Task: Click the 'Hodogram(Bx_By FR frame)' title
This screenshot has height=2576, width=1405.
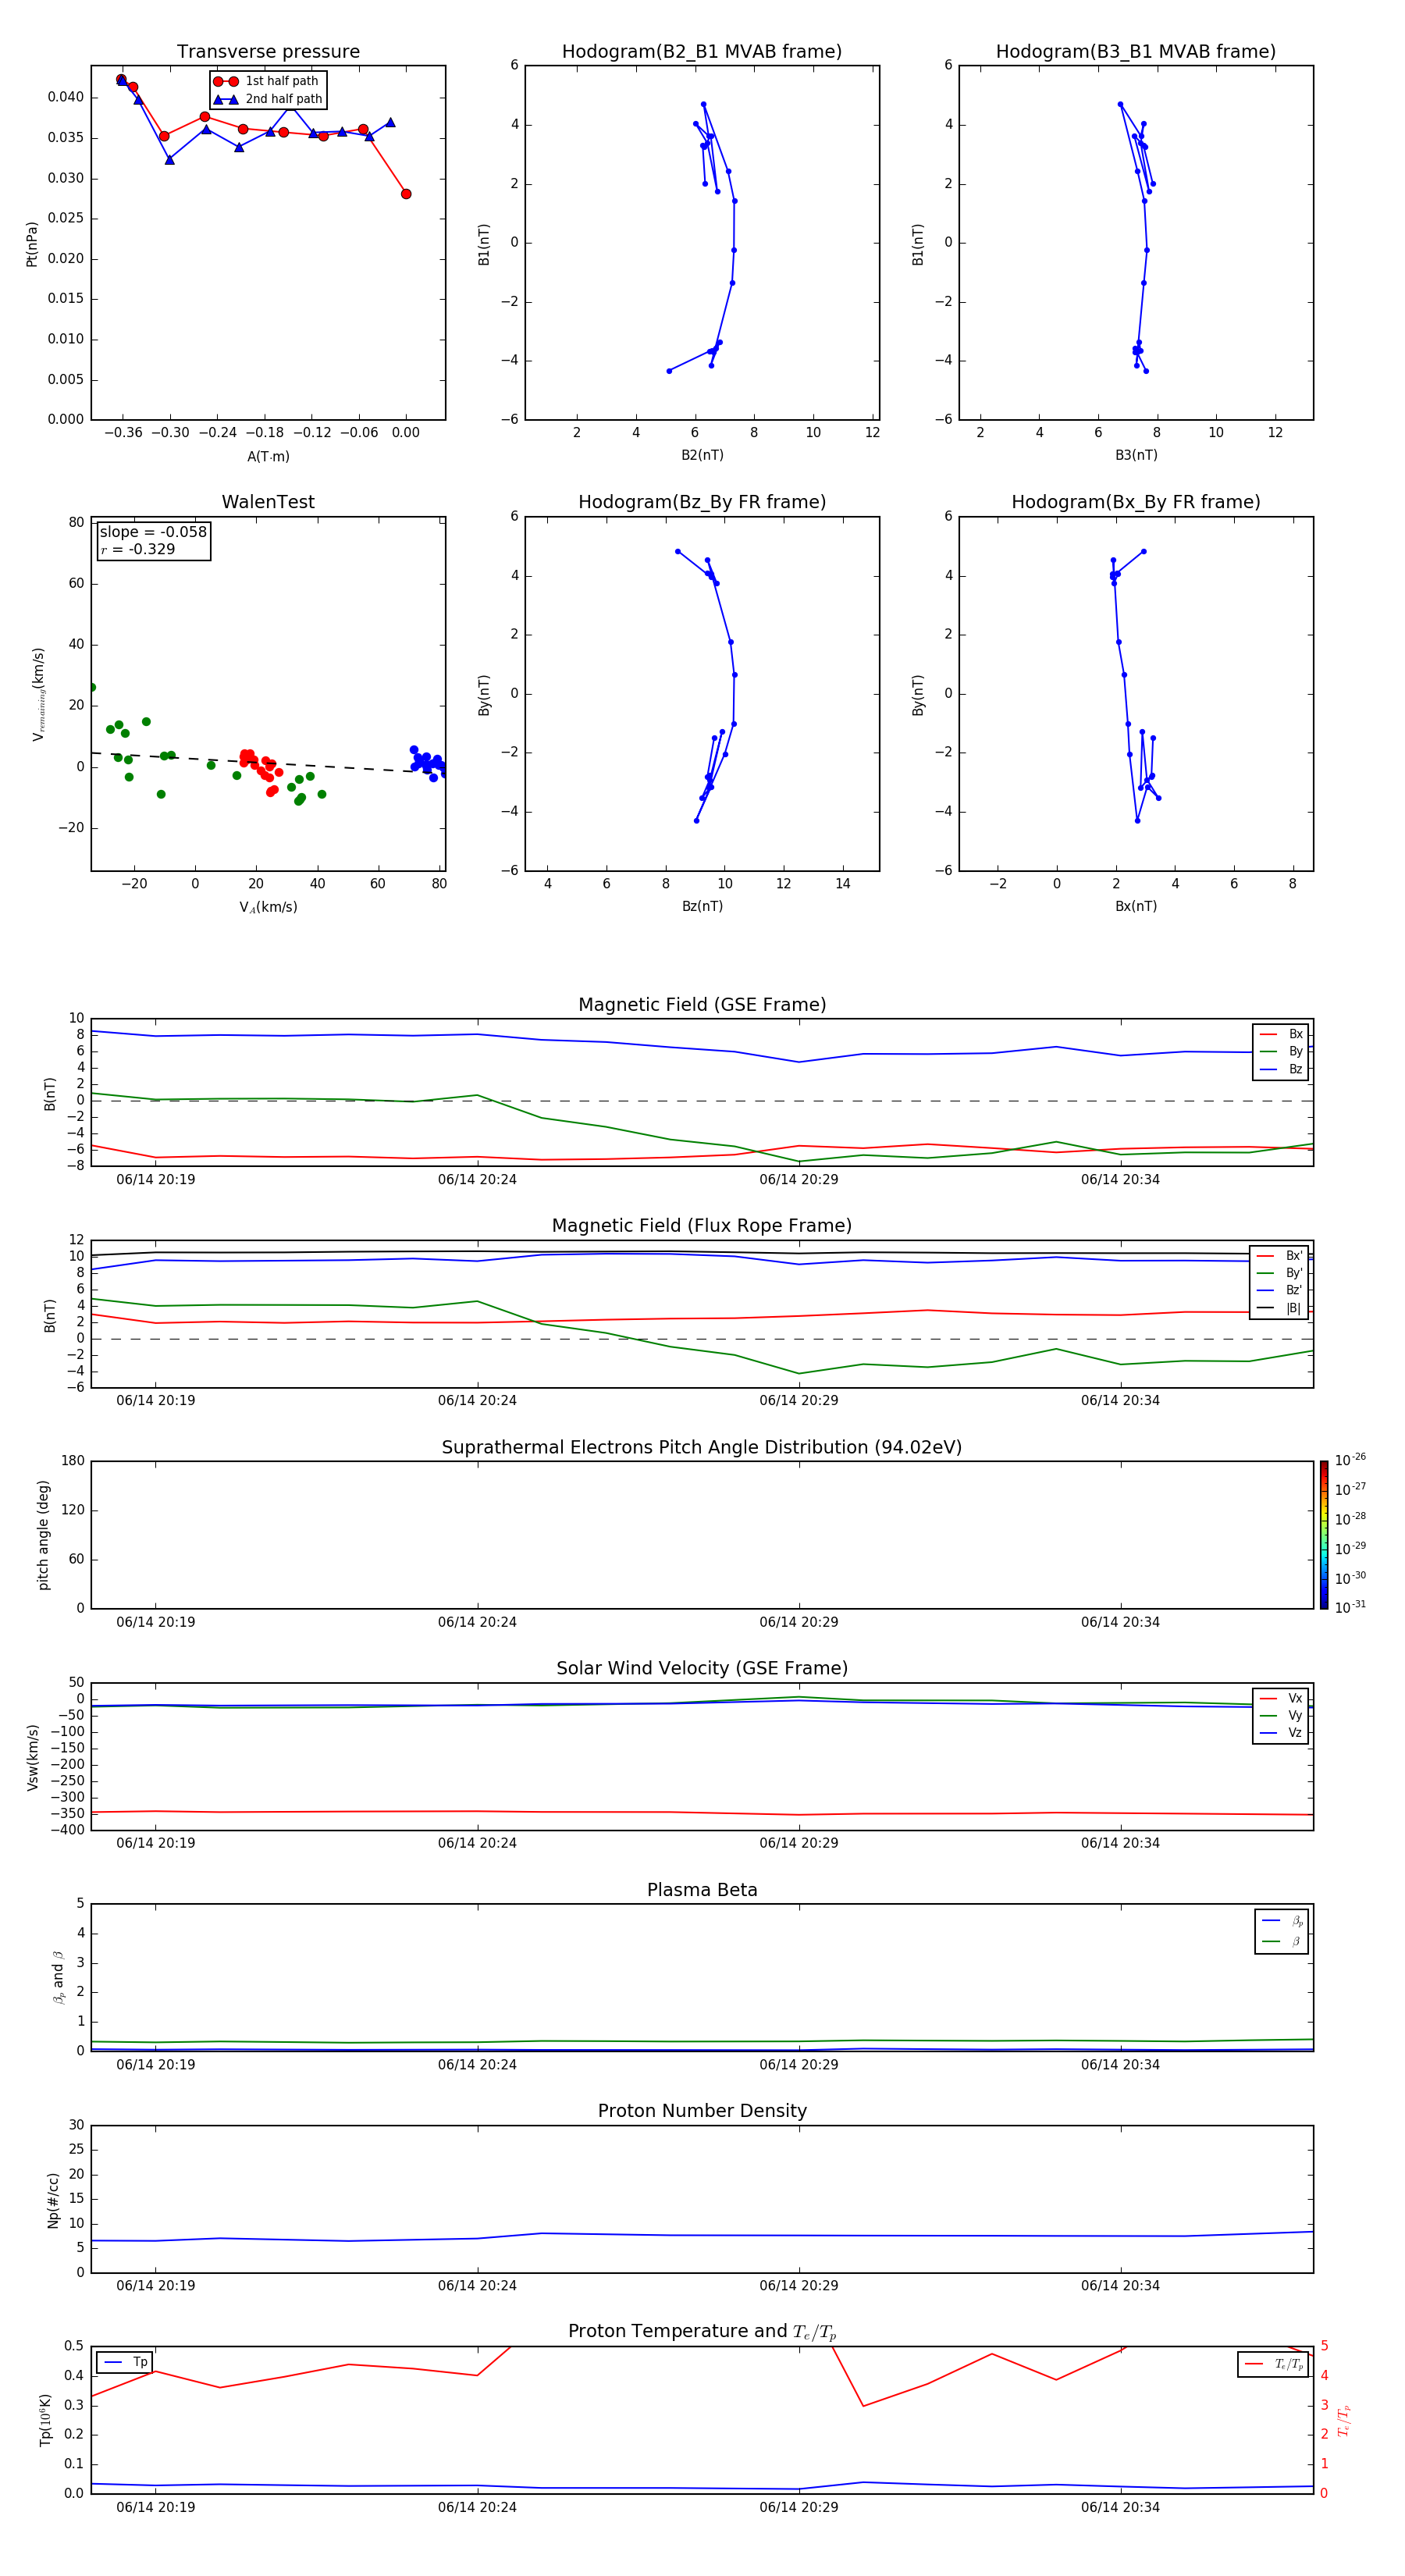Action: click(x=1136, y=502)
